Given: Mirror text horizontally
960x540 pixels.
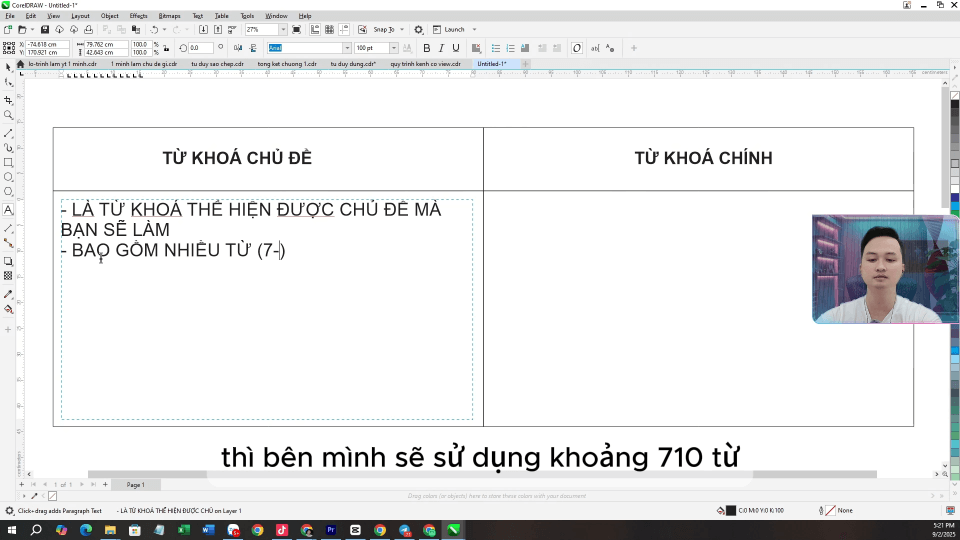Looking at the screenshot, I should [238, 48].
